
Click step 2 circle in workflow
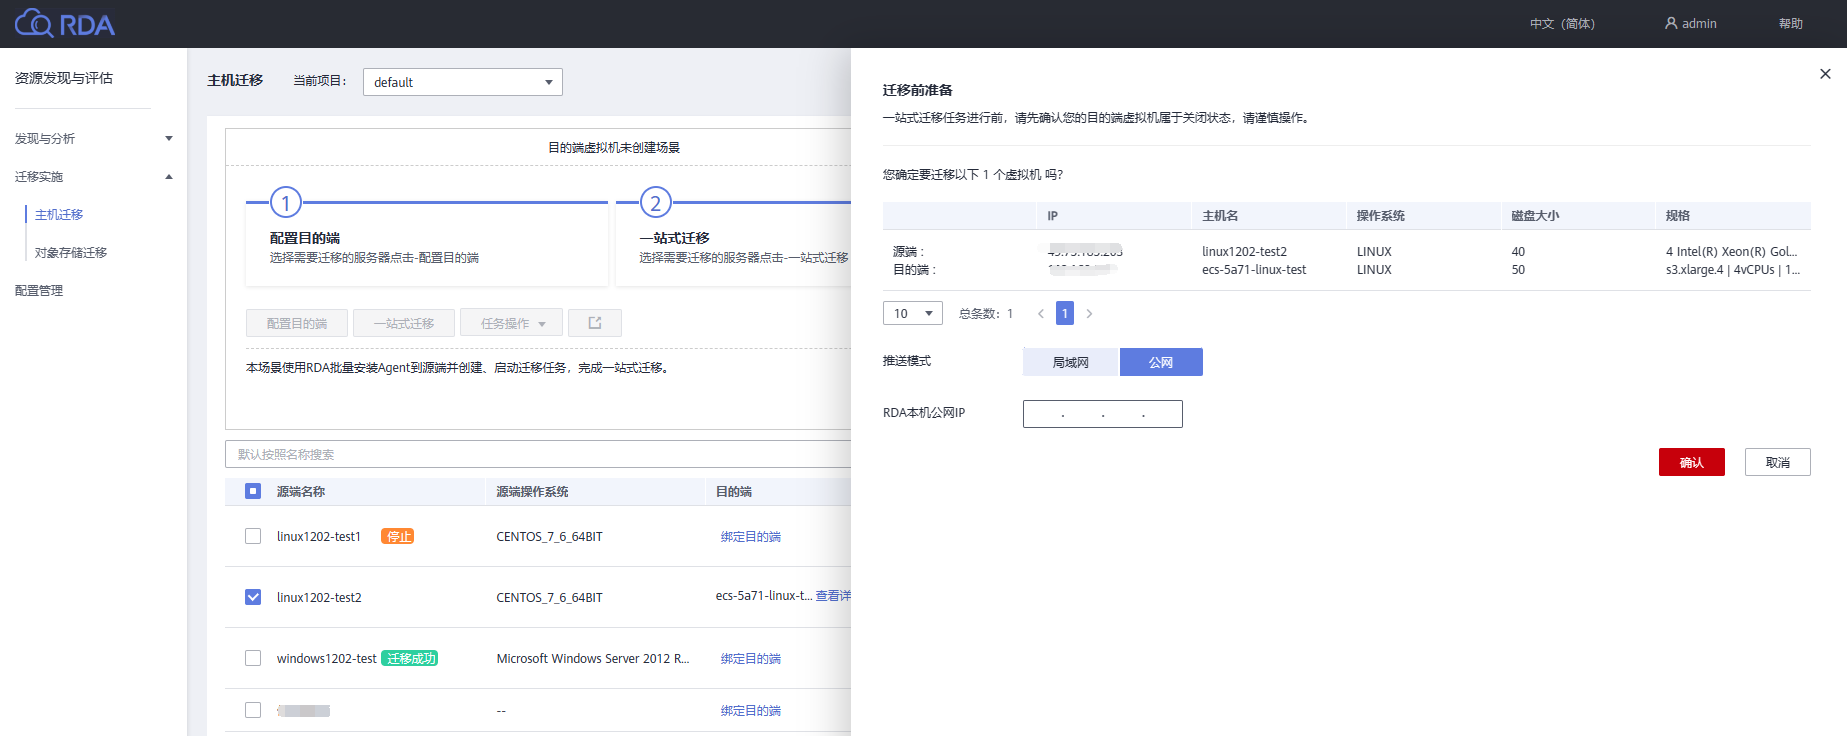tap(655, 203)
